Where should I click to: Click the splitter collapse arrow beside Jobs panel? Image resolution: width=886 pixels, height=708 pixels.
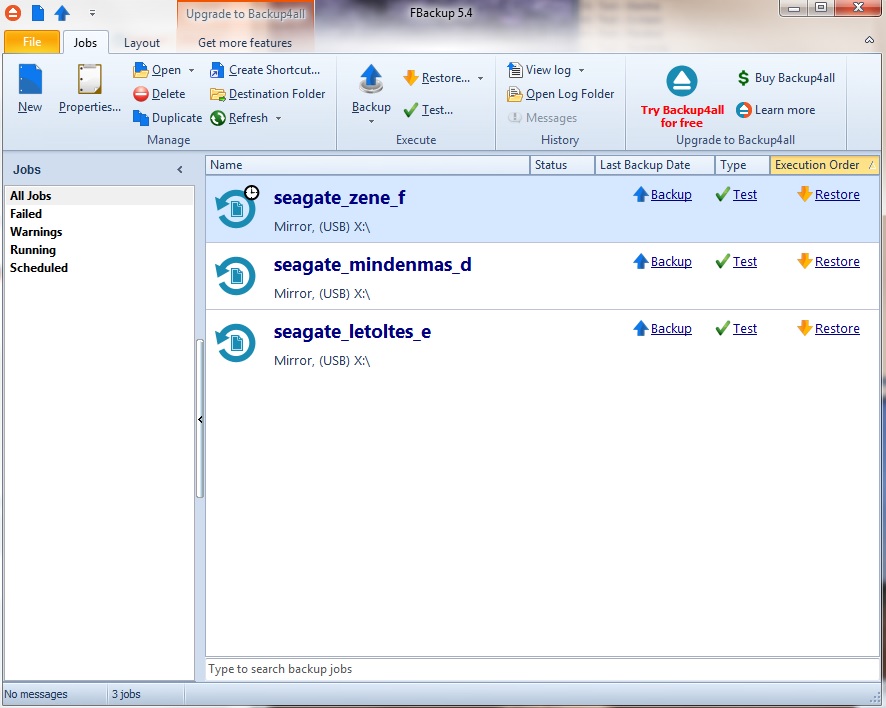[x=200, y=419]
